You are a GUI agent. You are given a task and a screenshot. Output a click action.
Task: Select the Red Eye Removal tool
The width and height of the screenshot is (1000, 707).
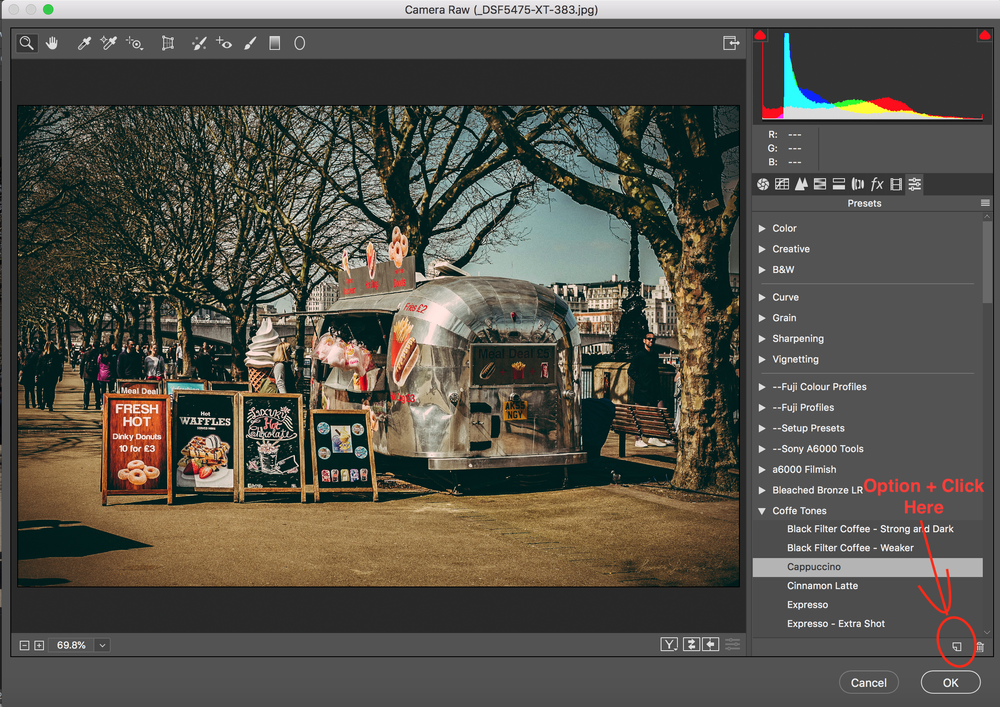224,43
